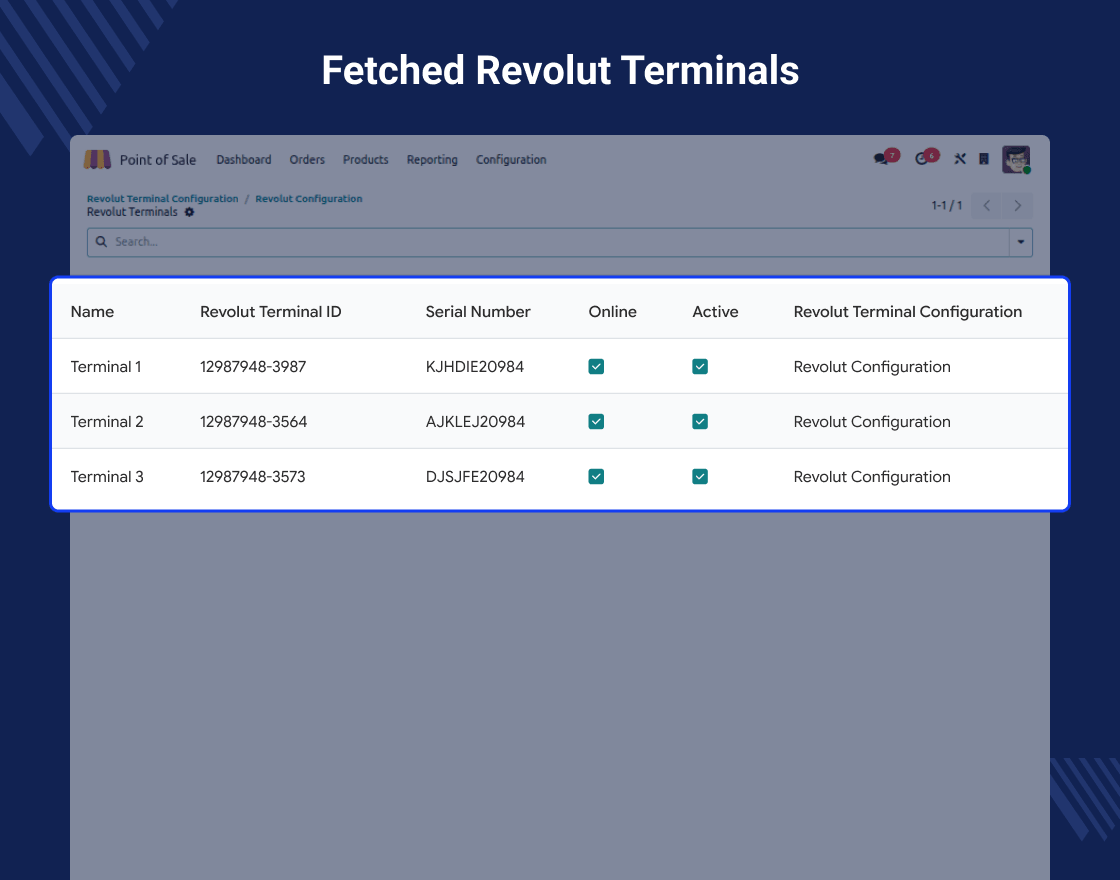Screen dimensions: 1120x880
Task: Open the Terminal 1 row name
Action: pyautogui.click(x=106, y=366)
